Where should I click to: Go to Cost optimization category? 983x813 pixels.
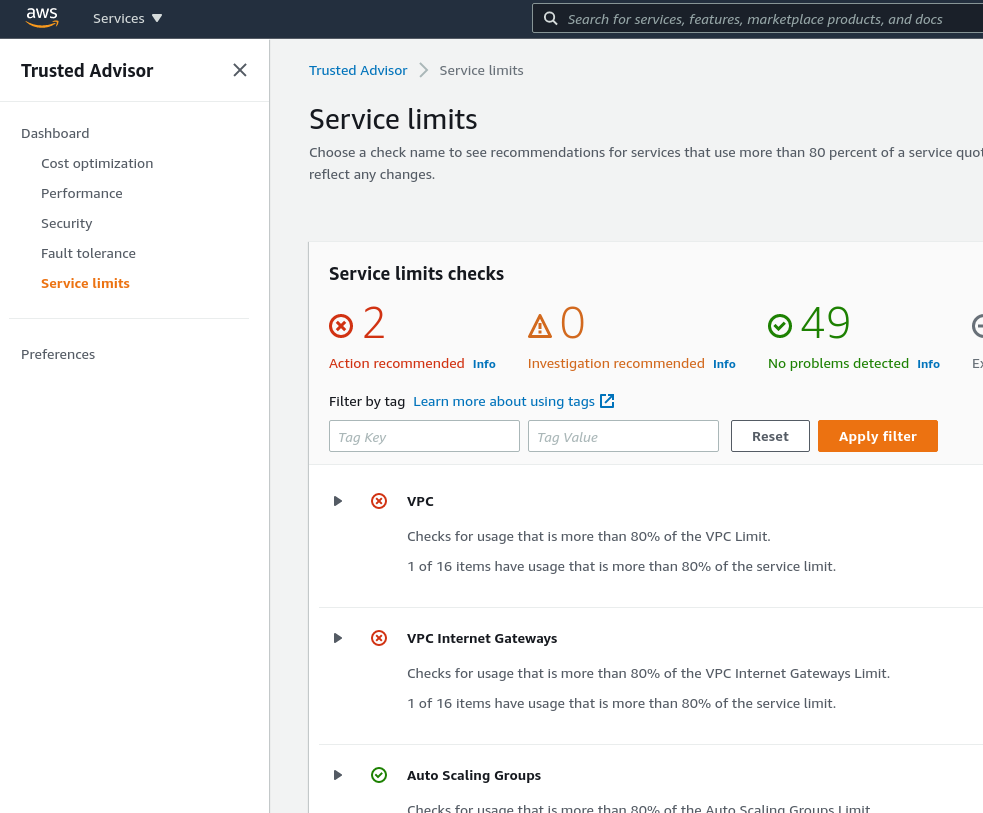pos(97,164)
